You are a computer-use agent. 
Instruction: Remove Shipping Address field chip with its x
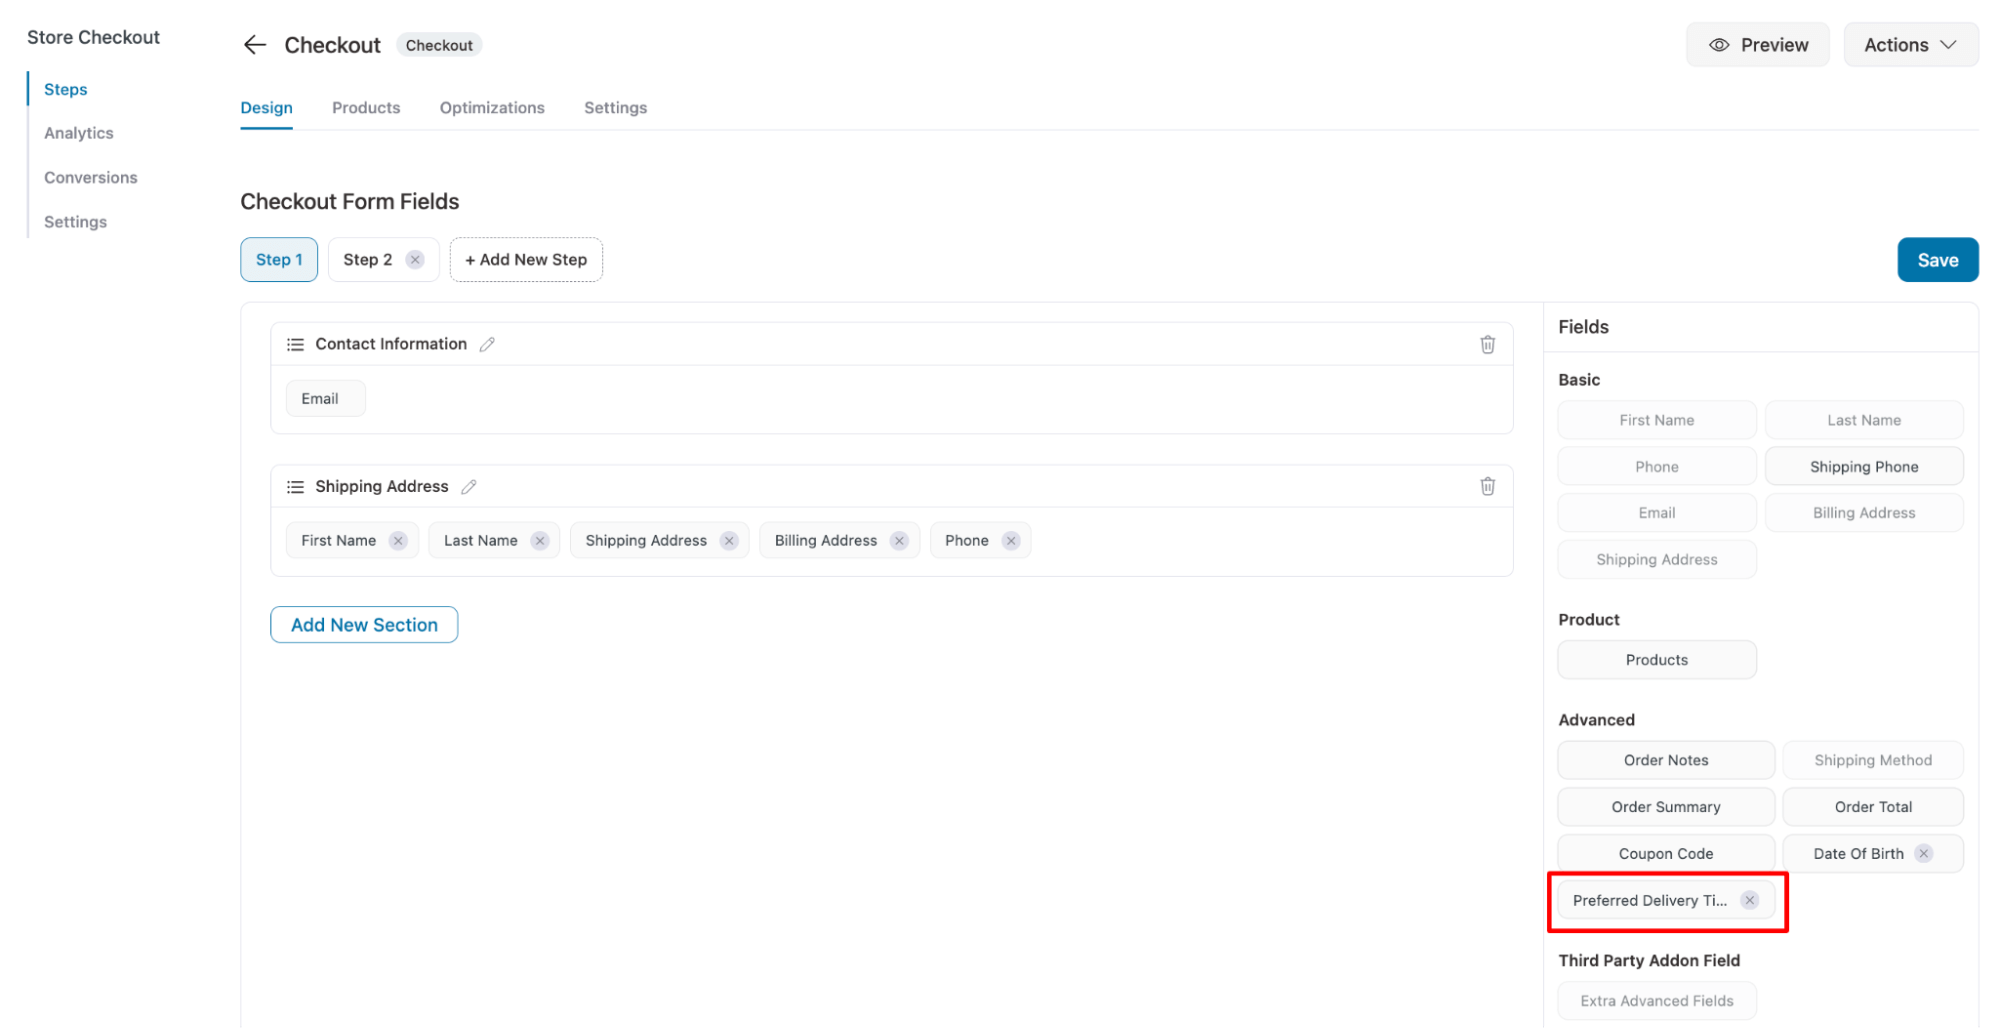pyautogui.click(x=729, y=541)
